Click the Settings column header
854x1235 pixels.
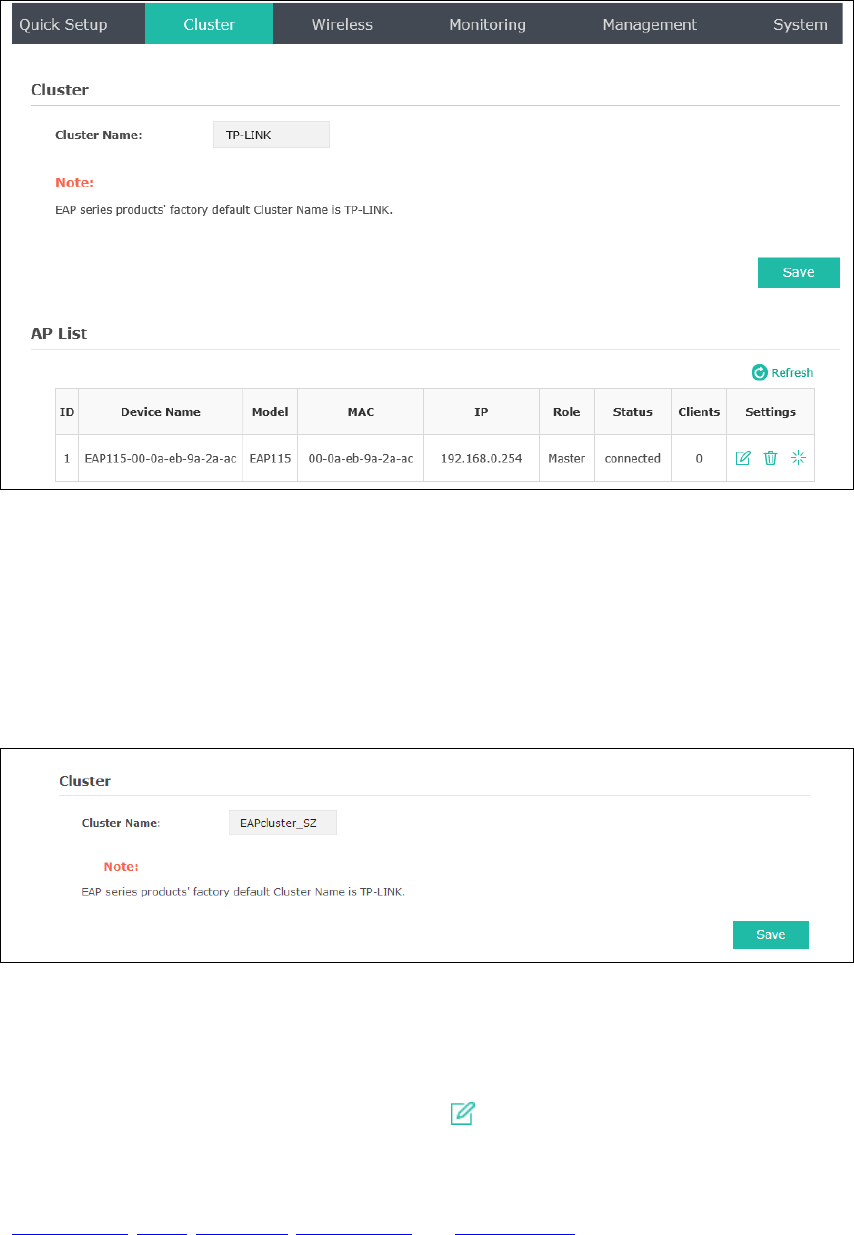coord(770,412)
